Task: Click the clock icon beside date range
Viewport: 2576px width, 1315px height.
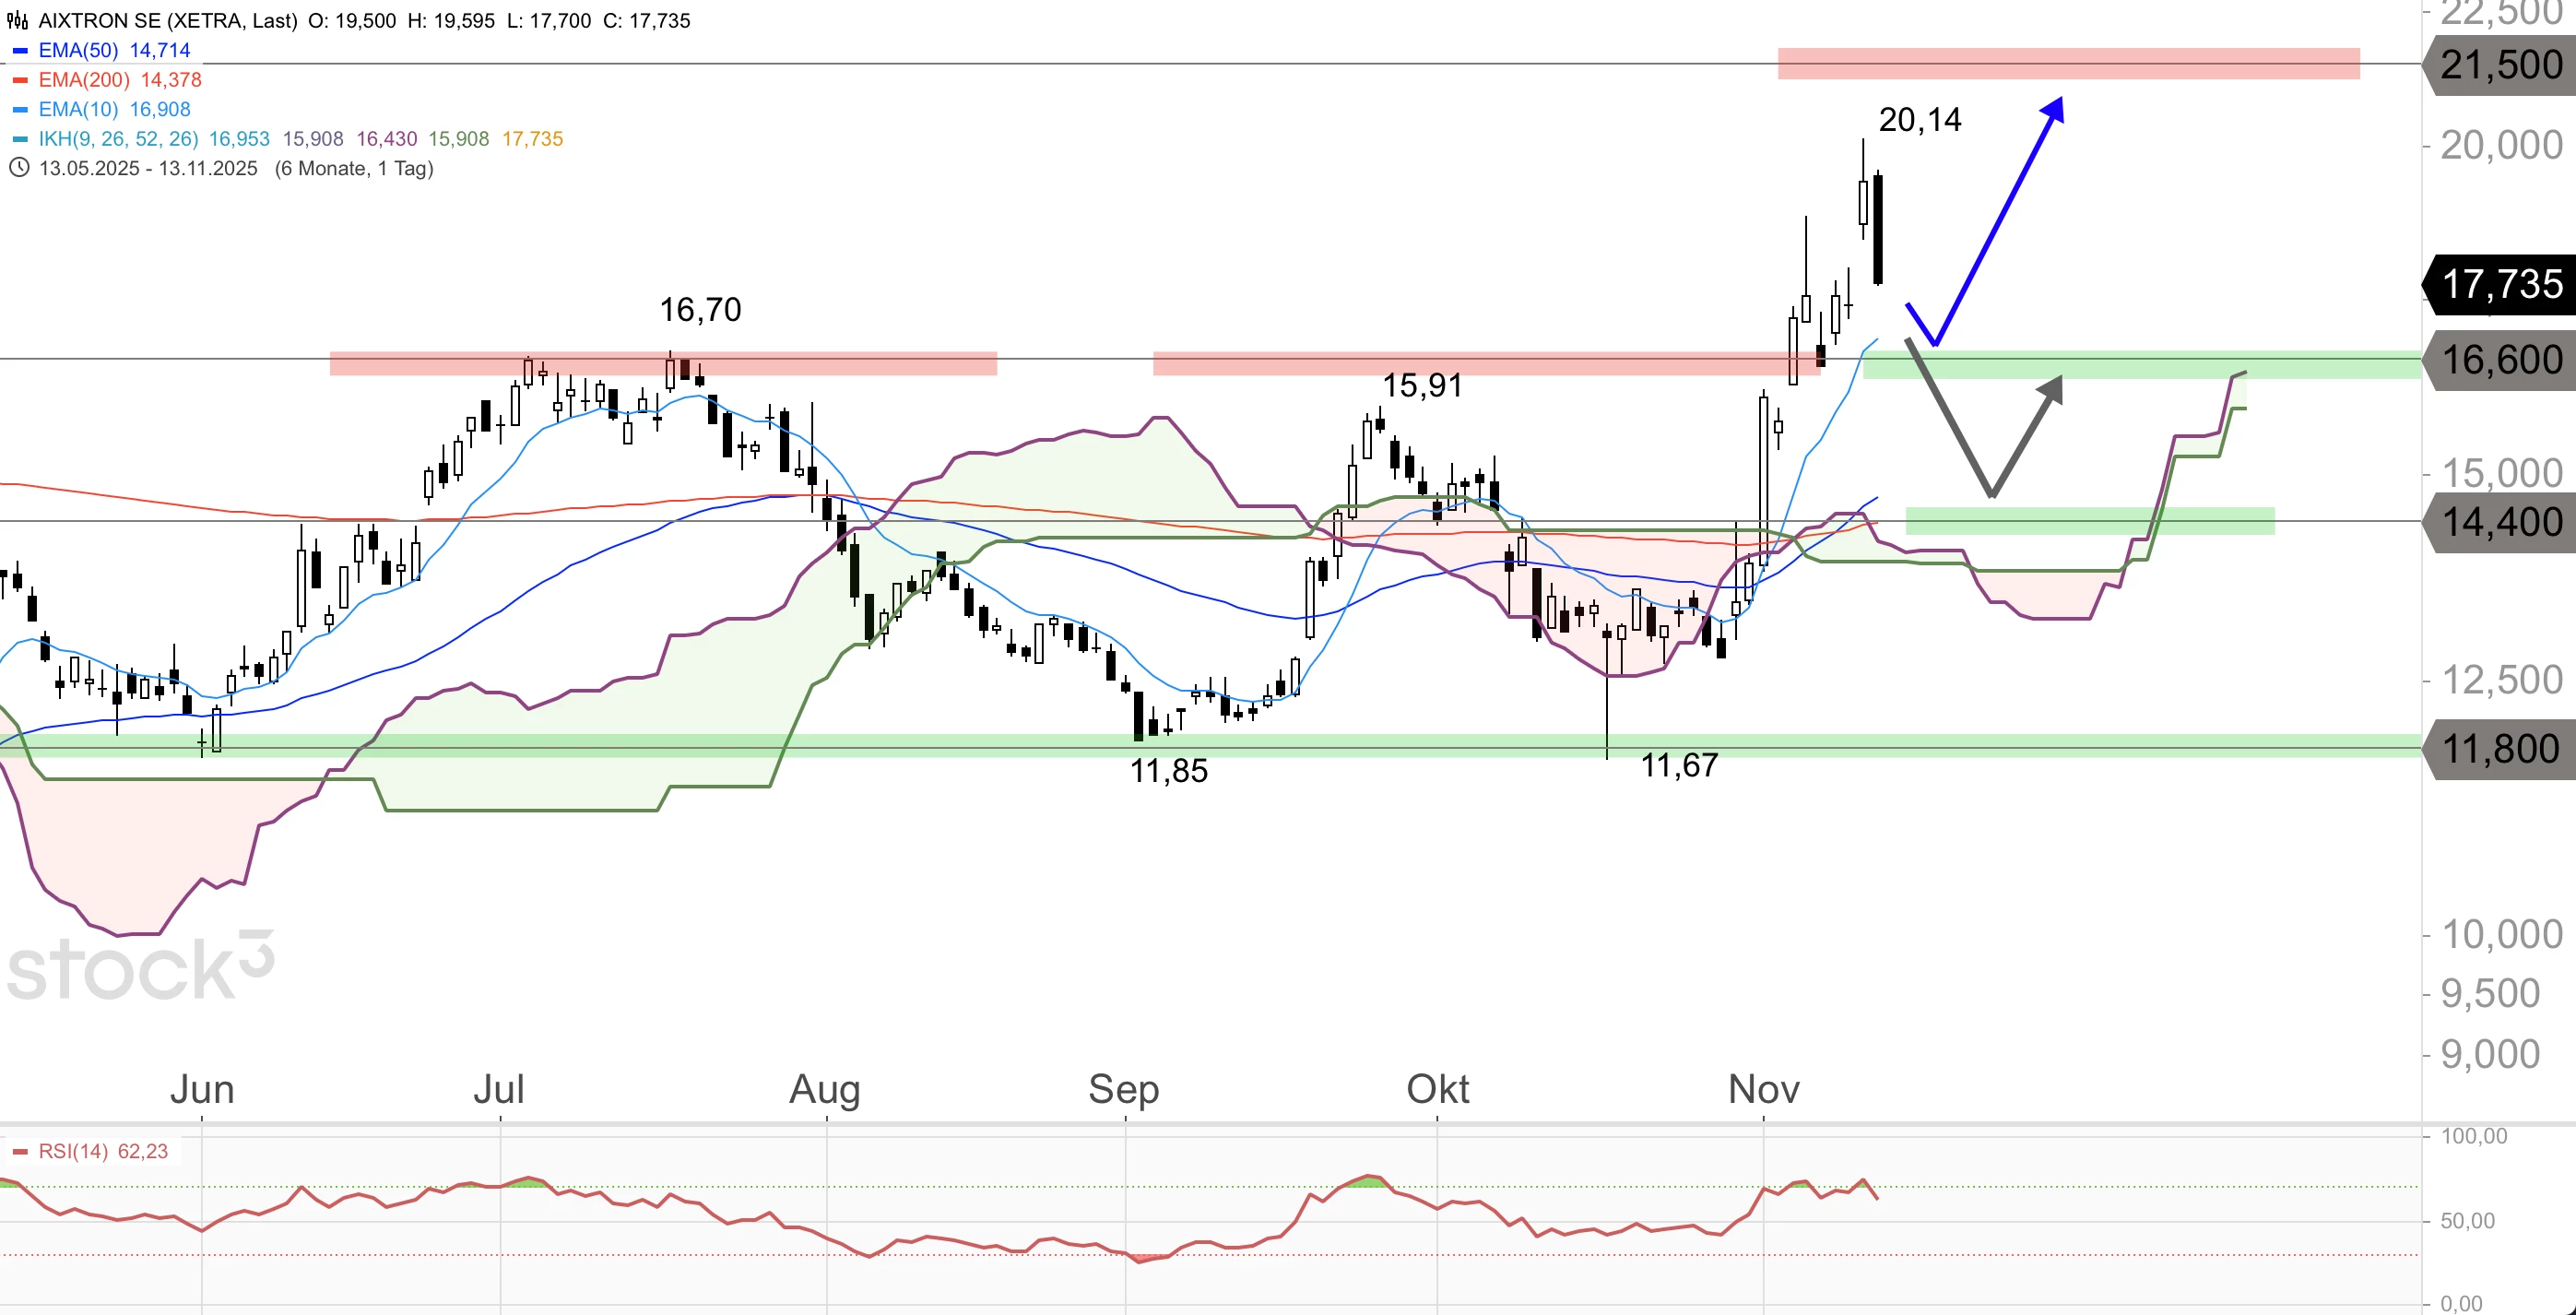Action: (18, 168)
